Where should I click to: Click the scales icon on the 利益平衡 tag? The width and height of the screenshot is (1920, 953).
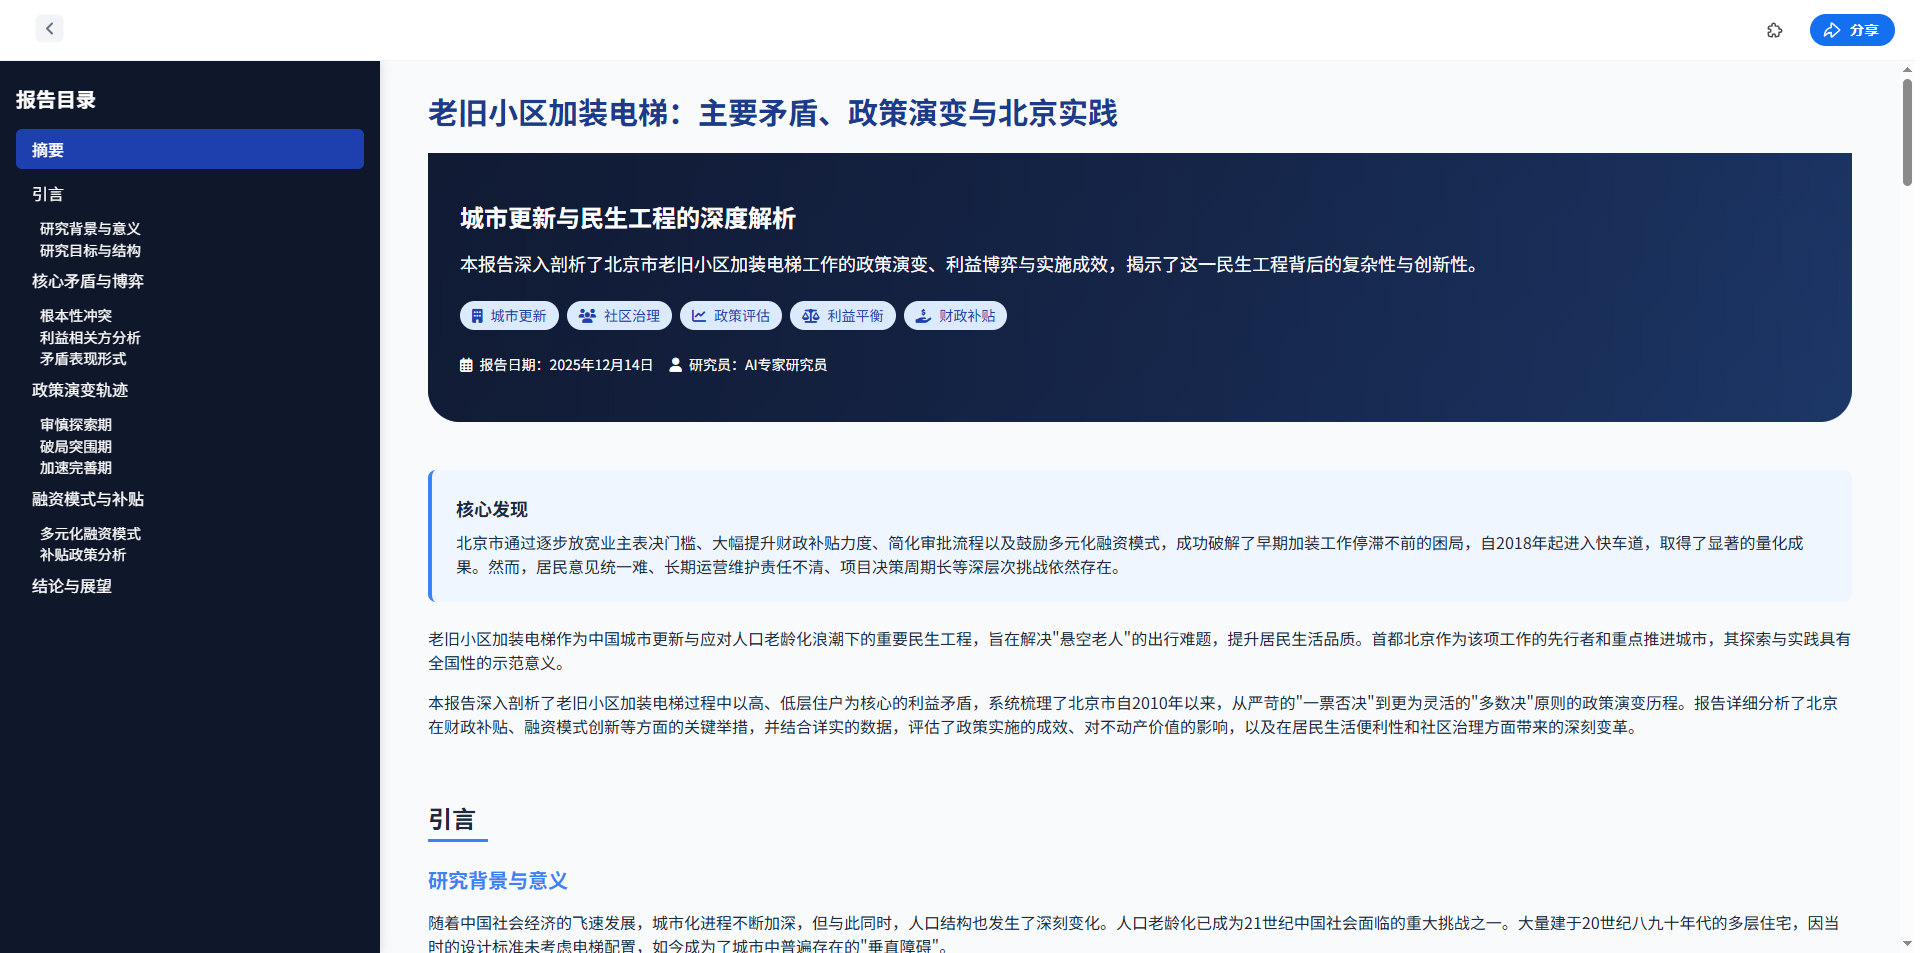810,315
